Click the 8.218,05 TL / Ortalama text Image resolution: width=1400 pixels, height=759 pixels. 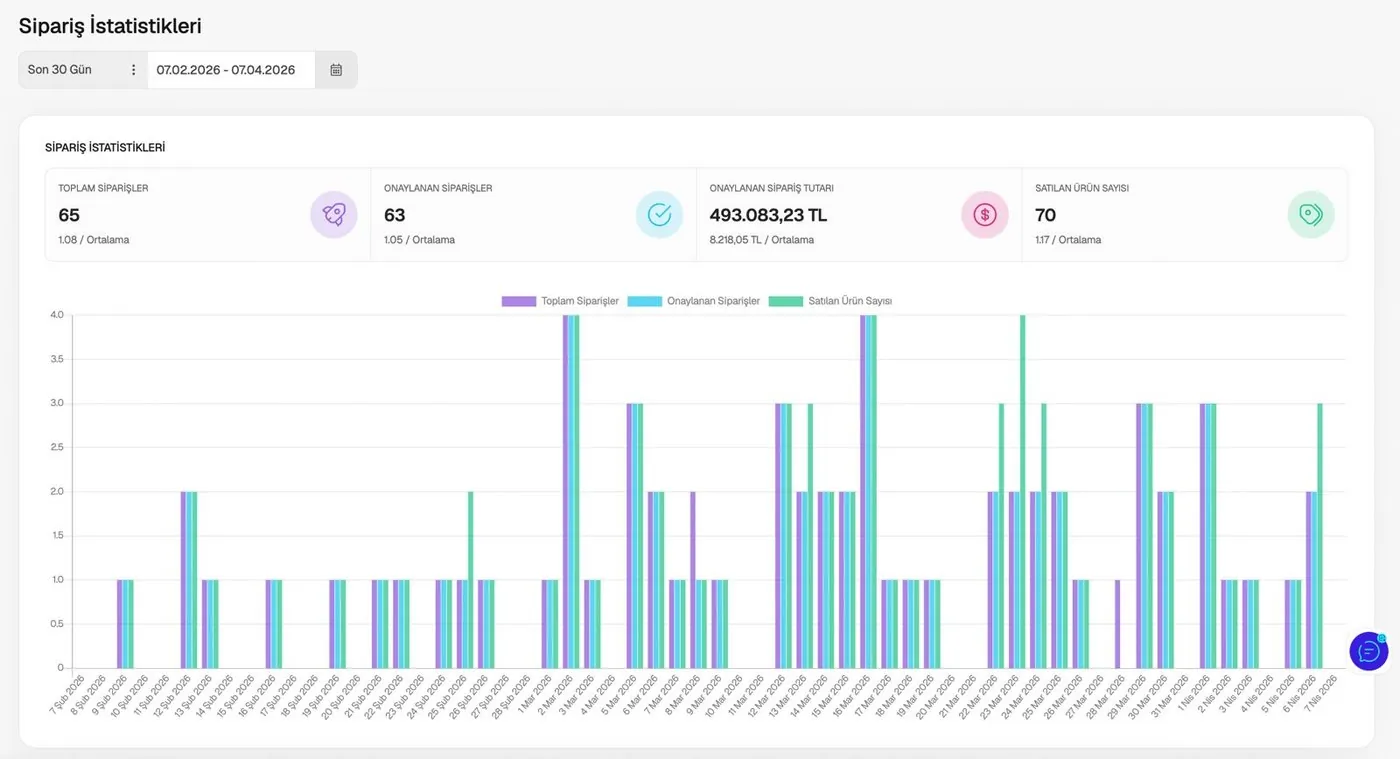pyautogui.click(x=762, y=240)
